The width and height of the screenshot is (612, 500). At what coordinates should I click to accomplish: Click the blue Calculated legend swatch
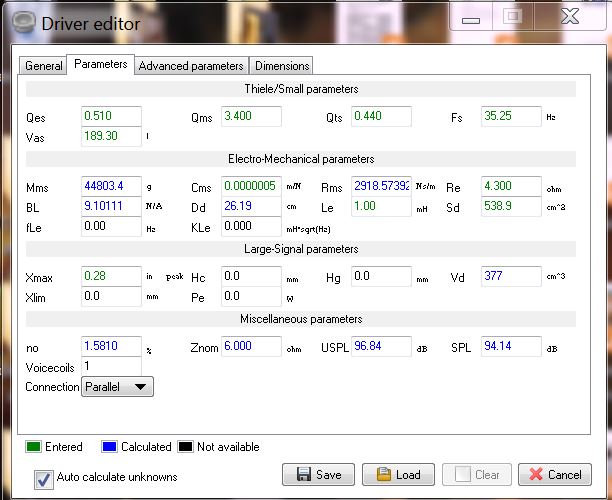pos(109,447)
